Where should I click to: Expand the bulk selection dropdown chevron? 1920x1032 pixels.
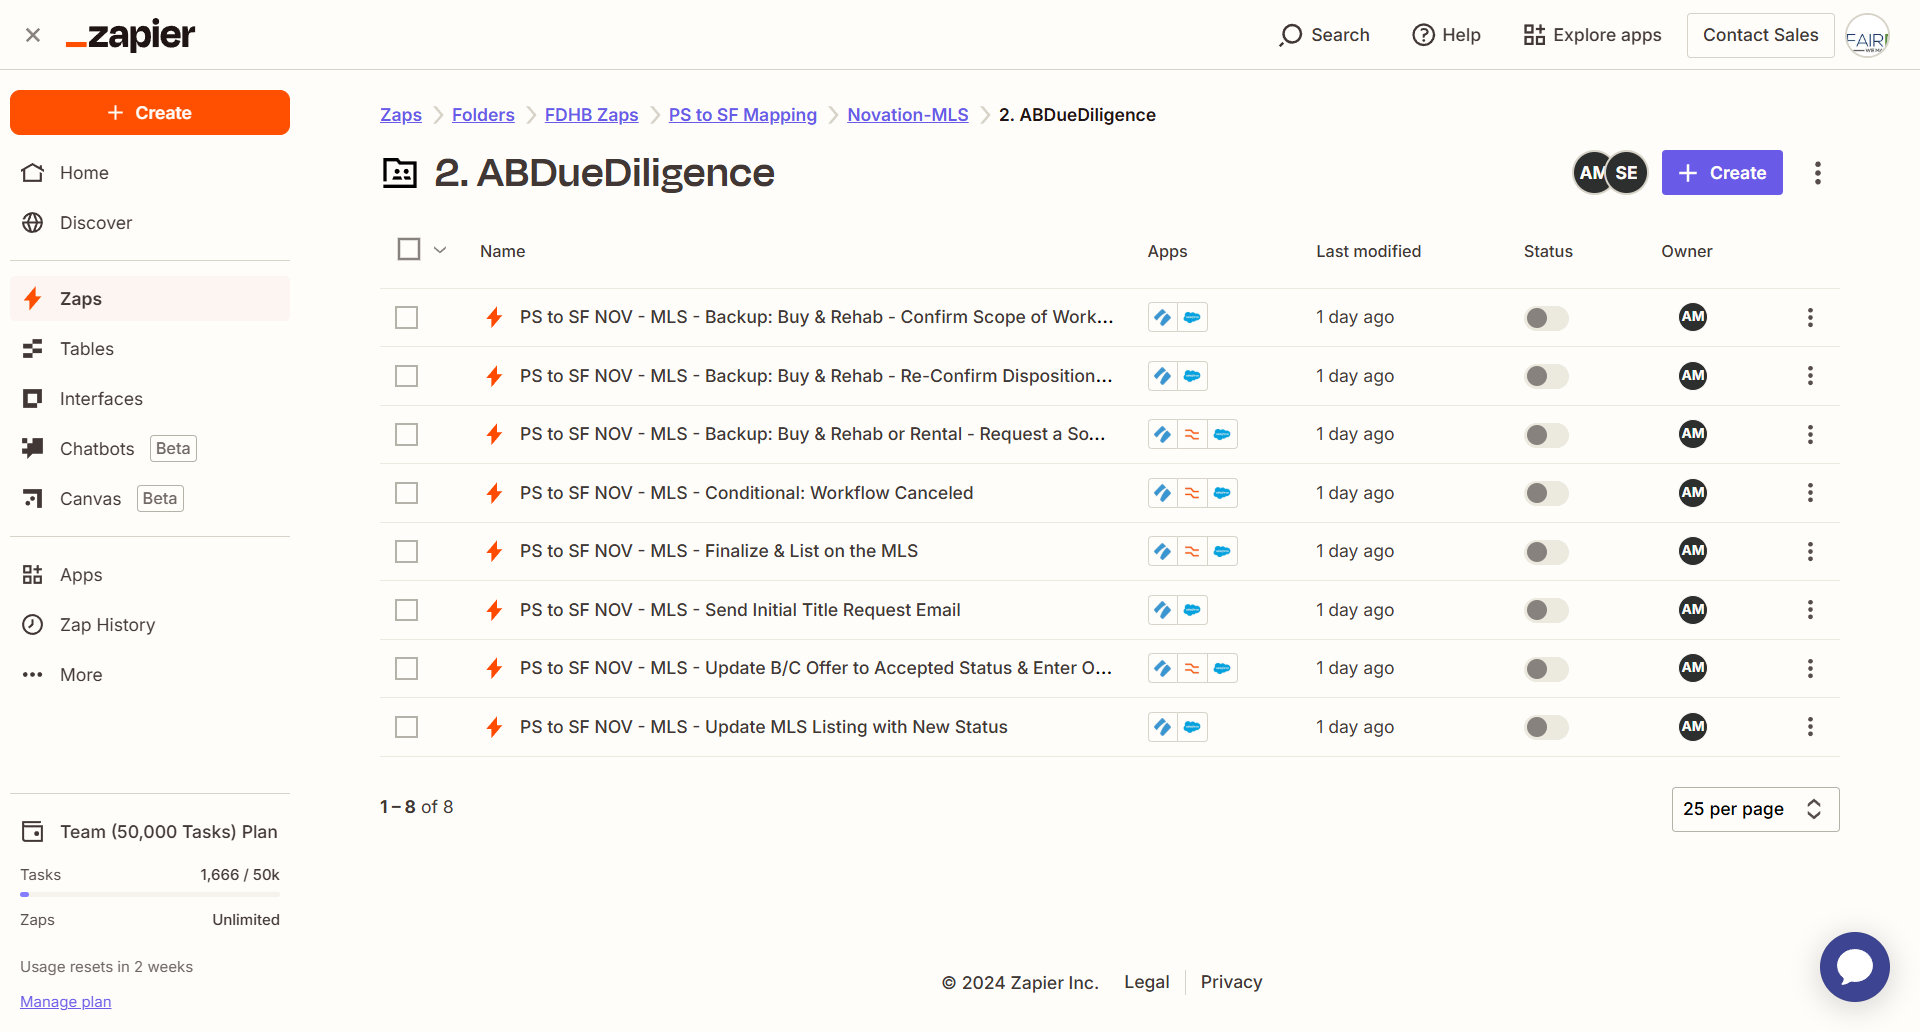[440, 250]
